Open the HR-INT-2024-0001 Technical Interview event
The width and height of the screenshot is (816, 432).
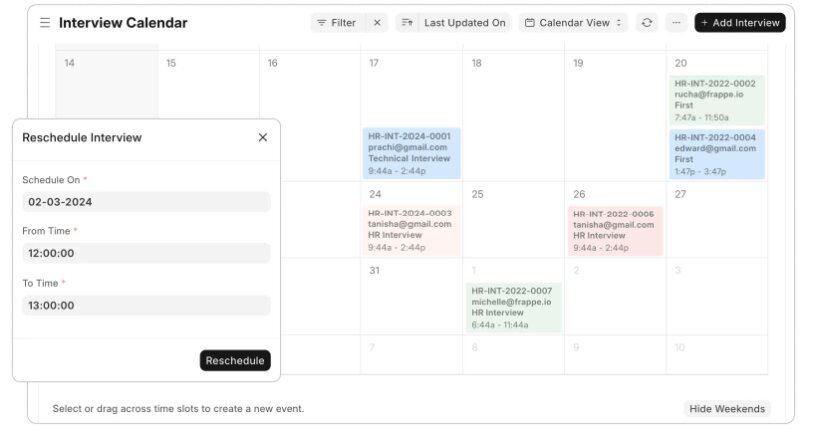(411, 153)
